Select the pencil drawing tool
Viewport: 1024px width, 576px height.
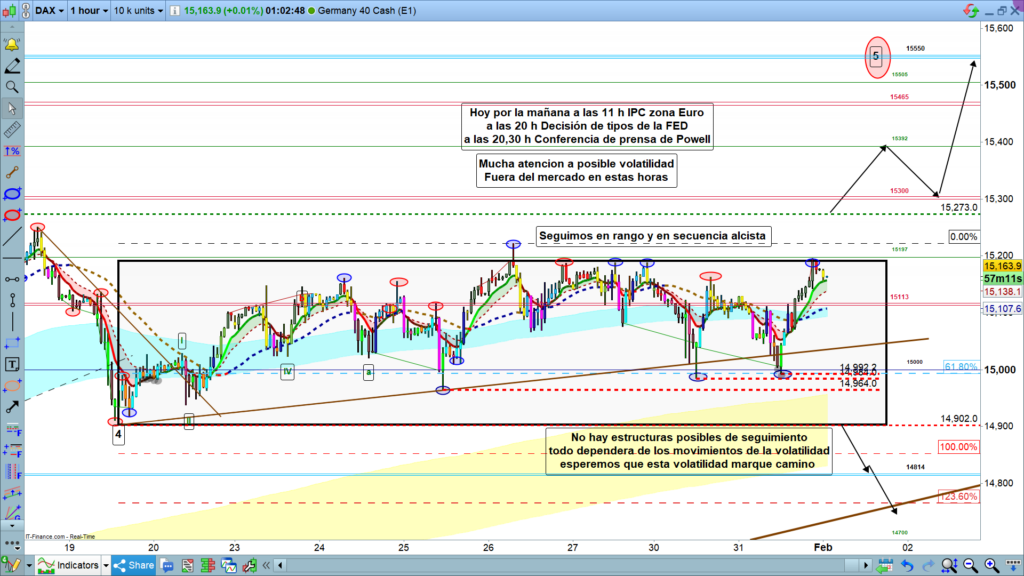click(x=12, y=66)
